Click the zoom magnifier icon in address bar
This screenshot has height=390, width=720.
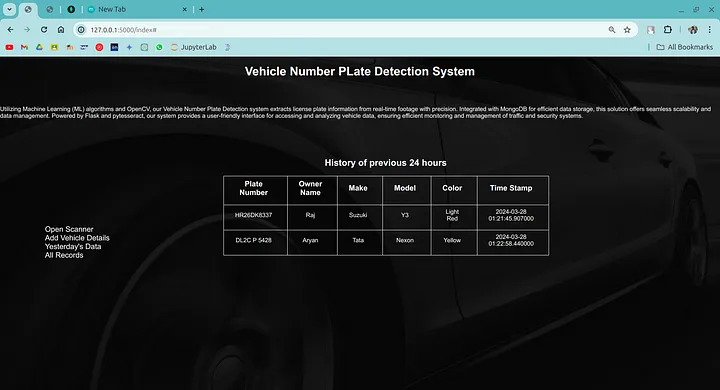click(x=612, y=29)
